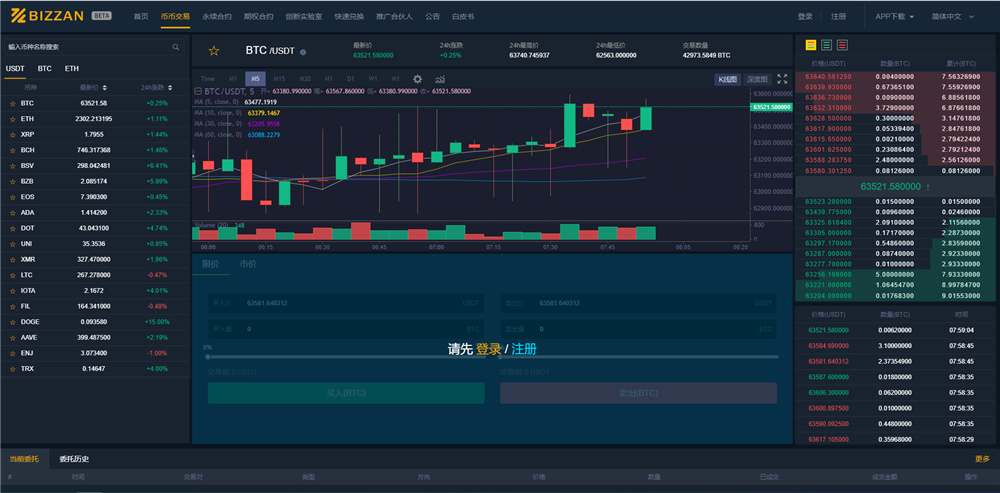Expand the APP download dropdown

click(x=897, y=16)
